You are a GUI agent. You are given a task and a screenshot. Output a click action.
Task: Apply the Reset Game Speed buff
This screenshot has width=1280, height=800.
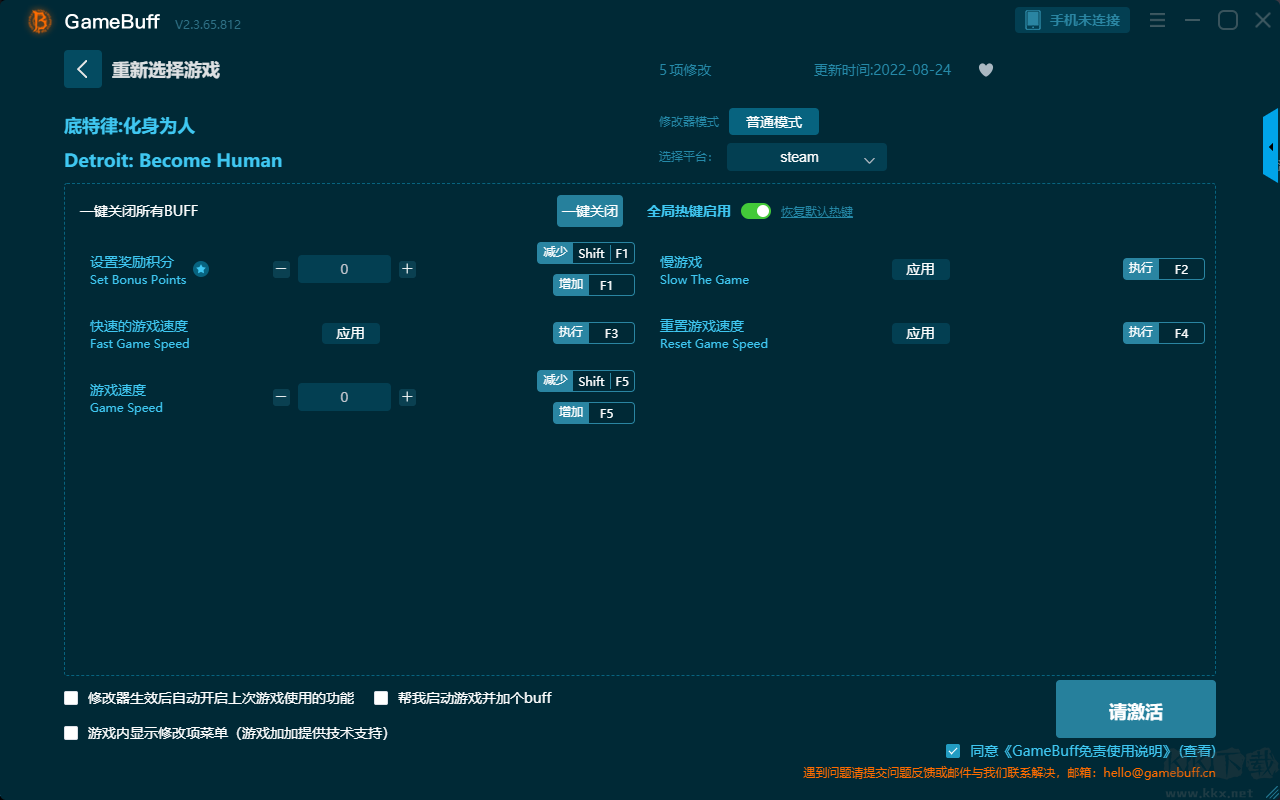coord(921,333)
